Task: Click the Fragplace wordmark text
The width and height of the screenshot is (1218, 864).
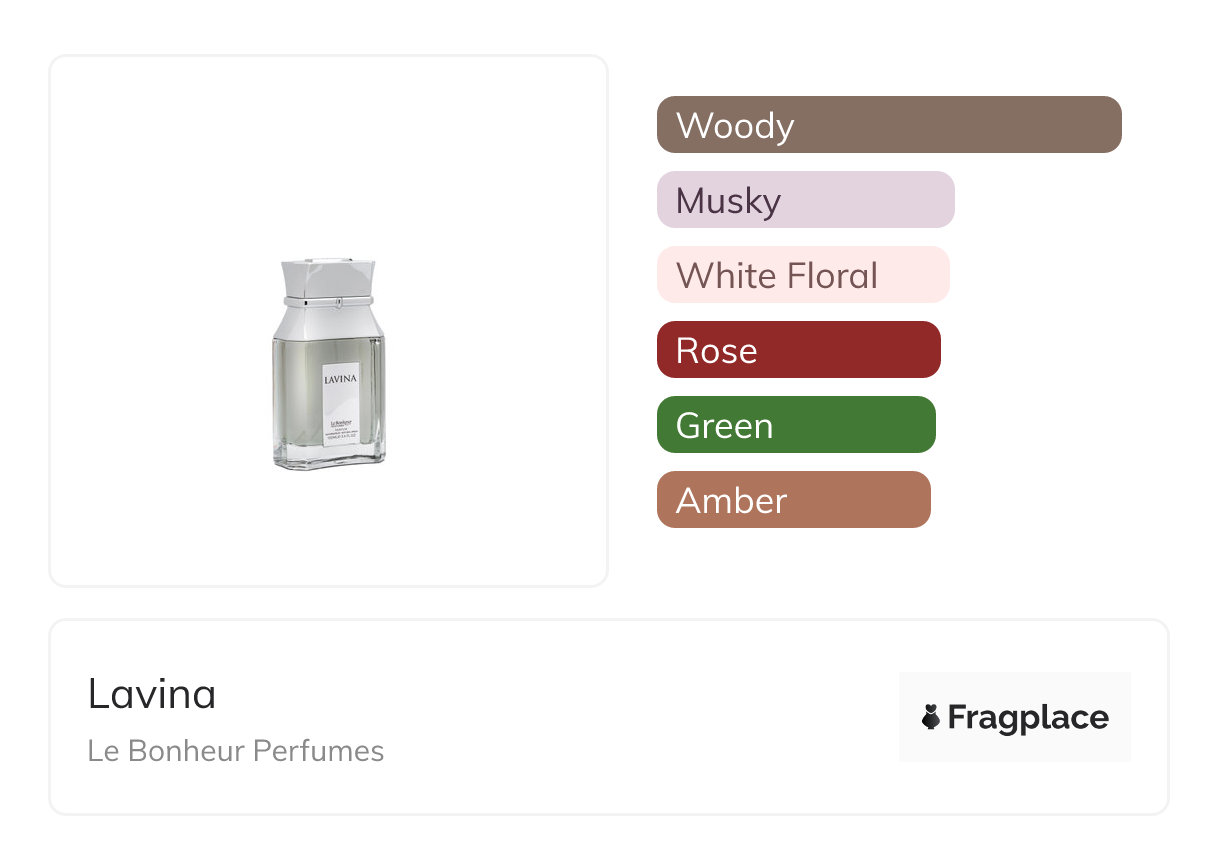Action: coord(1028,718)
